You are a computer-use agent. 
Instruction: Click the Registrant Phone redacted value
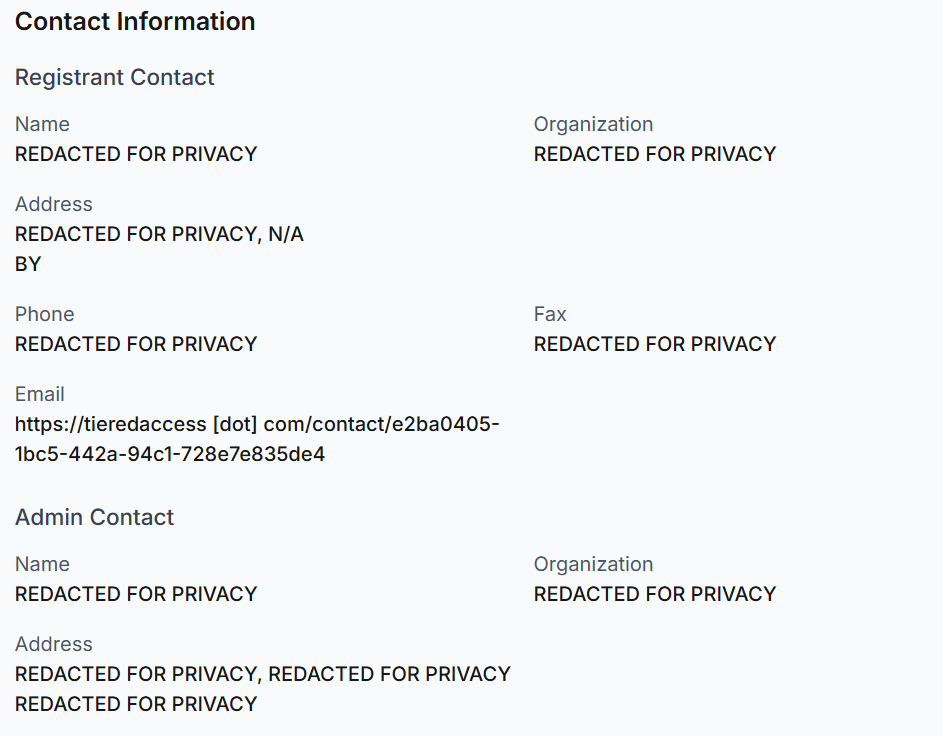point(136,344)
